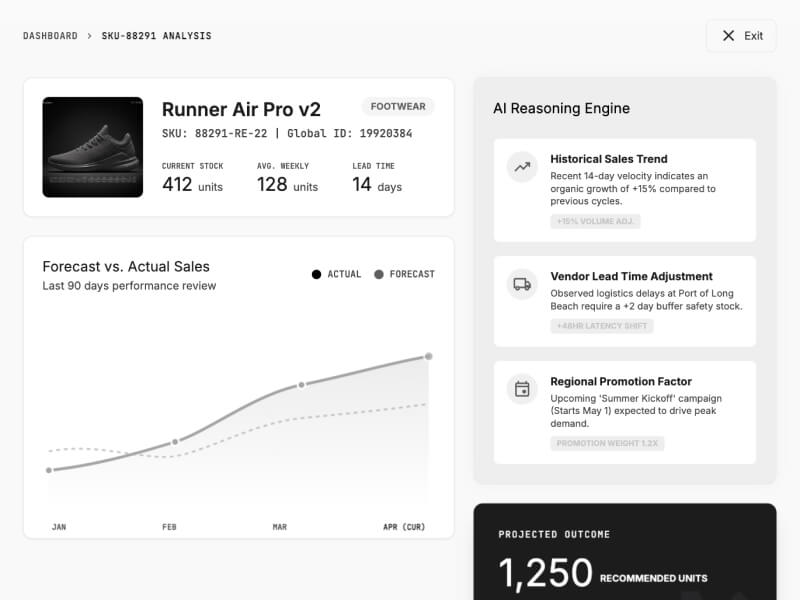Click the Historical Sales Trend heading
This screenshot has width=800, height=600.
[x=609, y=159]
